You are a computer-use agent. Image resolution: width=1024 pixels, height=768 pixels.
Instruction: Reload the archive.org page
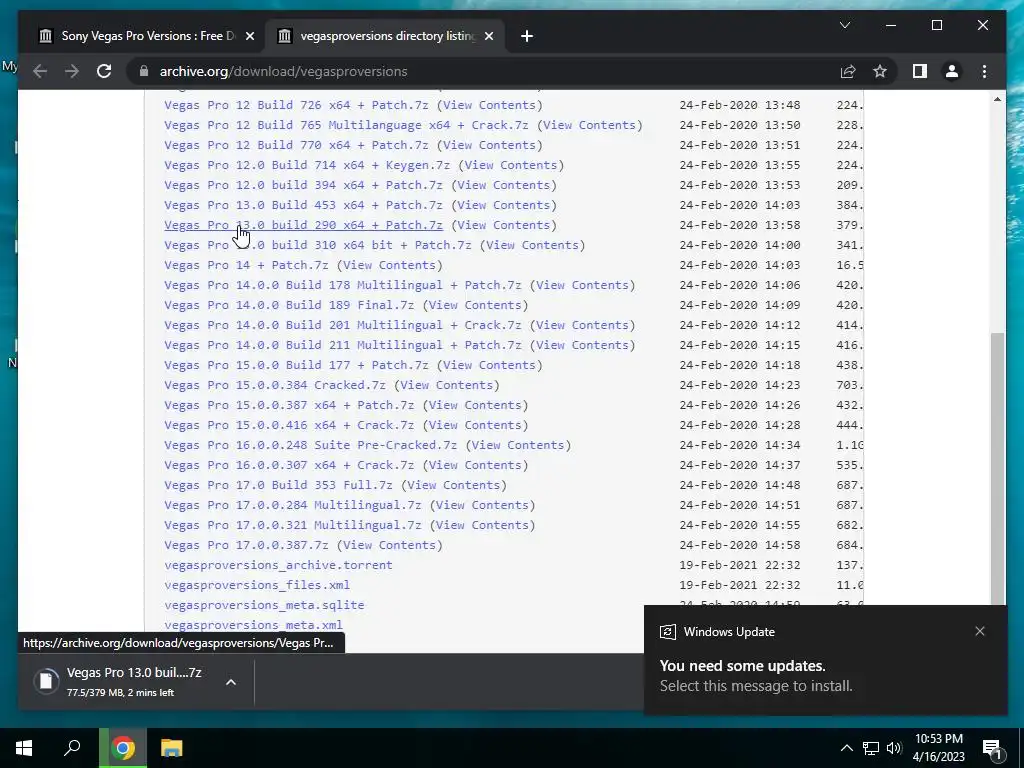[104, 71]
